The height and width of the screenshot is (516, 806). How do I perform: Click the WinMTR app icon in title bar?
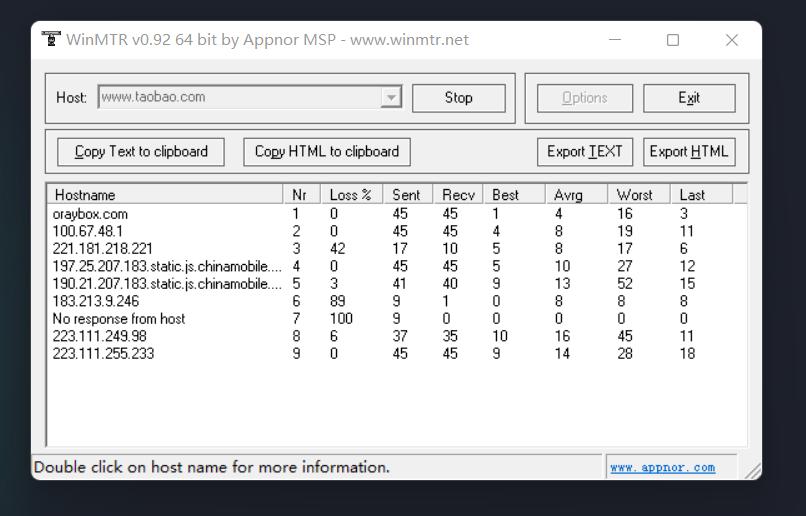(51, 40)
